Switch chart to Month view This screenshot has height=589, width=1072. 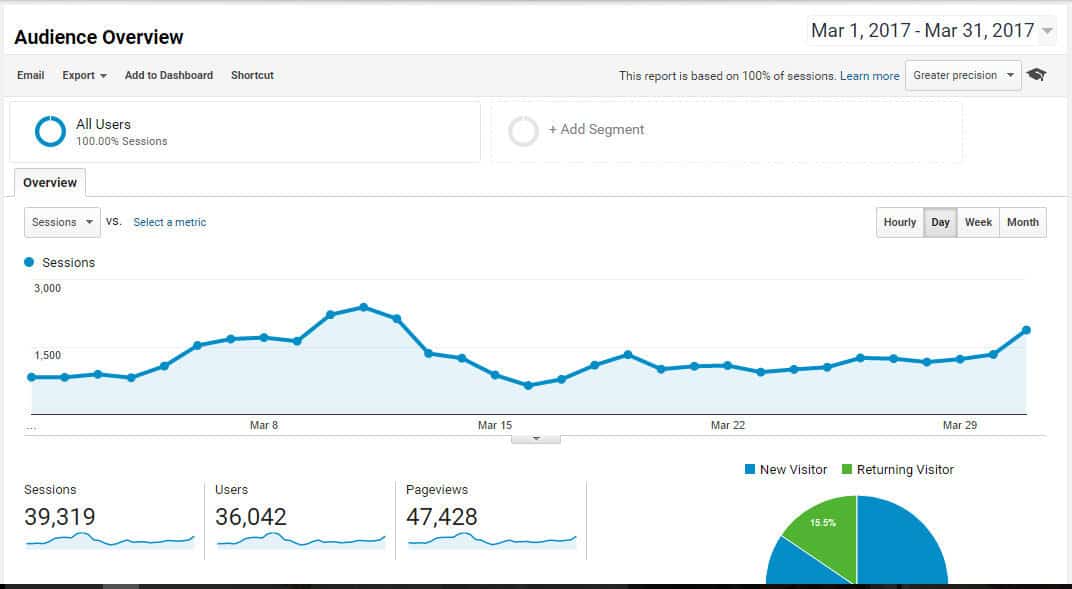[x=1023, y=222]
